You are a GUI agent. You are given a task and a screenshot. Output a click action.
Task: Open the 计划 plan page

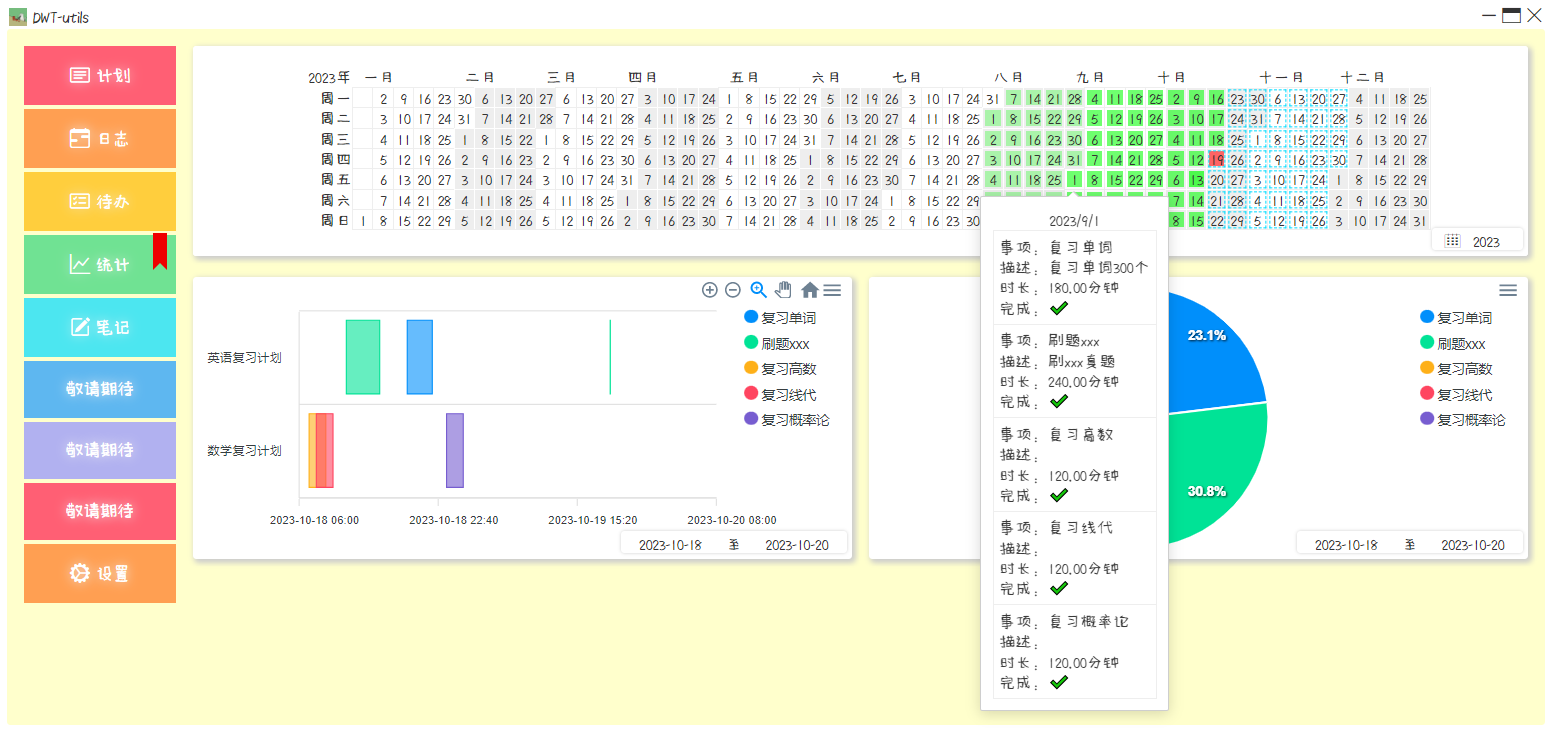coord(100,75)
